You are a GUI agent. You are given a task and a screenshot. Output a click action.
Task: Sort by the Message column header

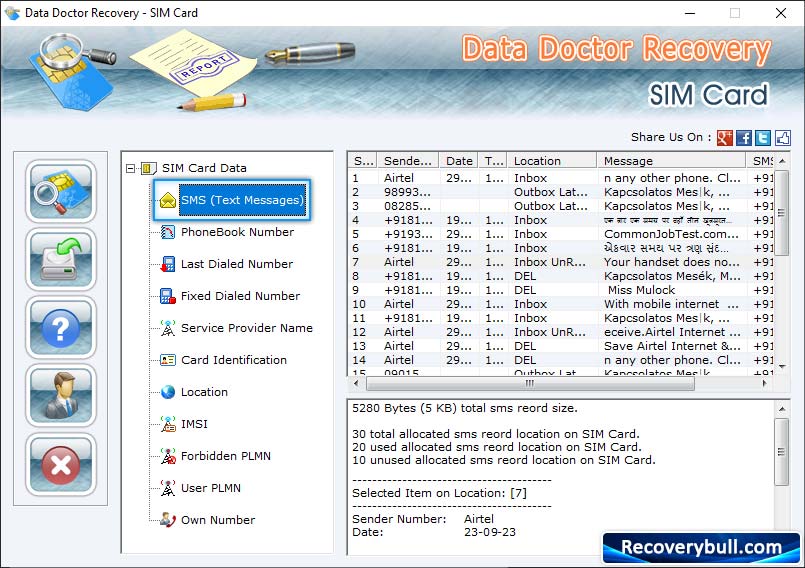tap(671, 161)
